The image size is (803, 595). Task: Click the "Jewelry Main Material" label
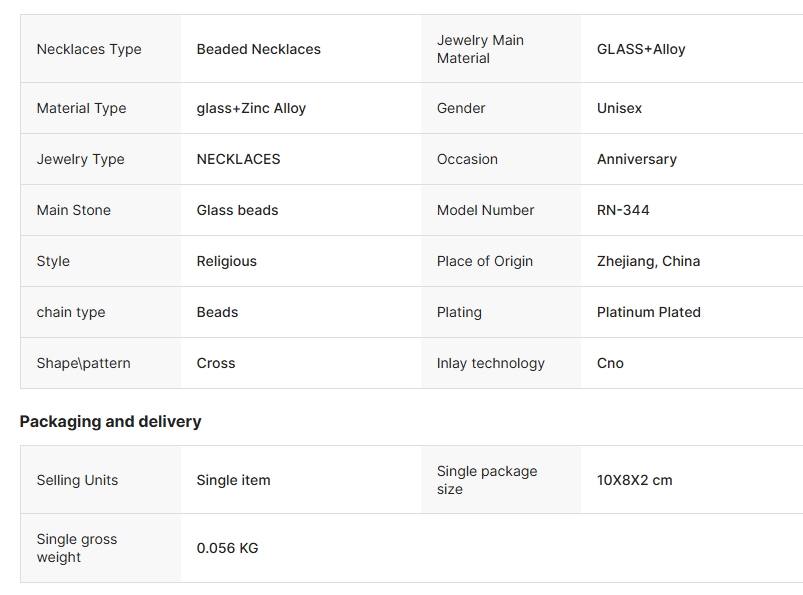coord(480,49)
